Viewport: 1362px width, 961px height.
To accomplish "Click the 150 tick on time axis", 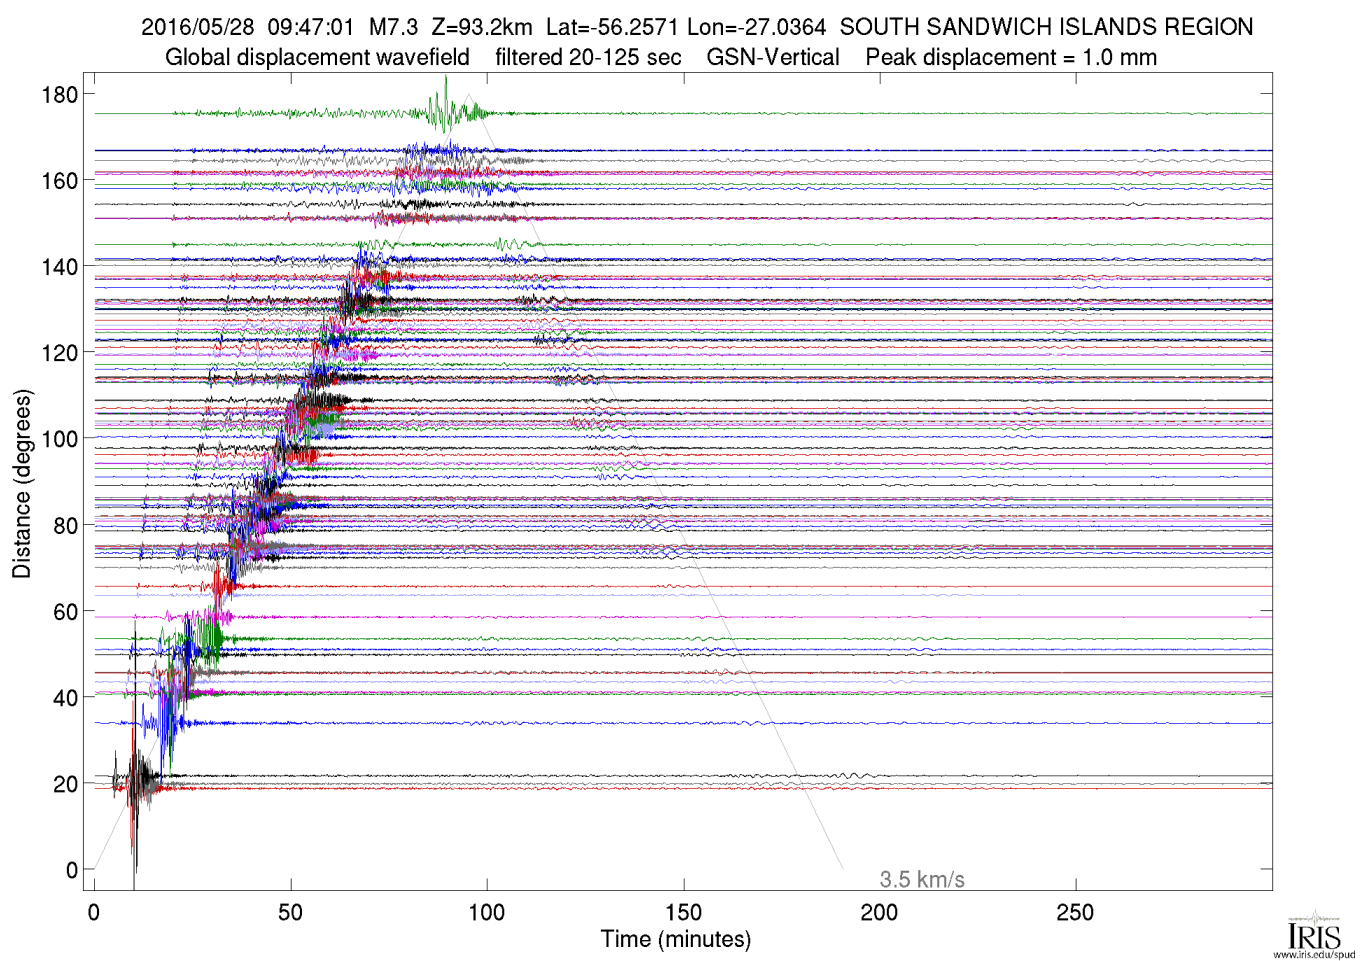I will coord(683,912).
